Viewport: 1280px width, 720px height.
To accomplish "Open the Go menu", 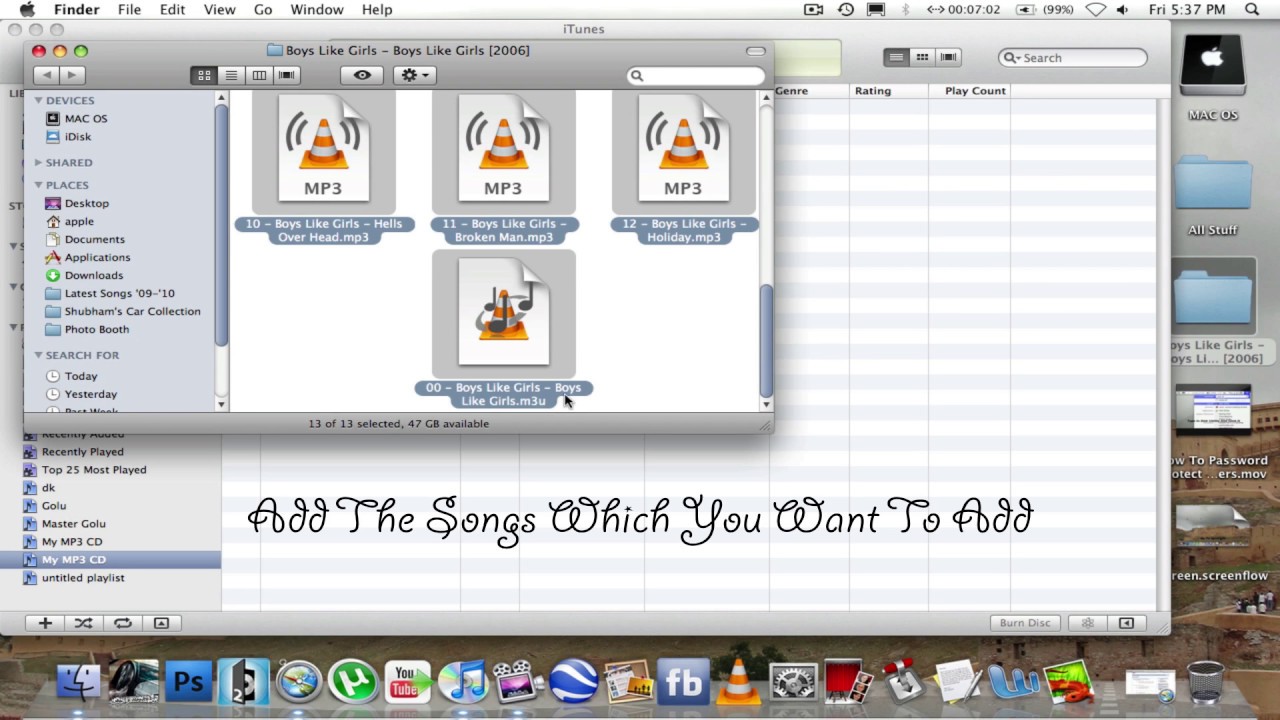I will tap(263, 10).
